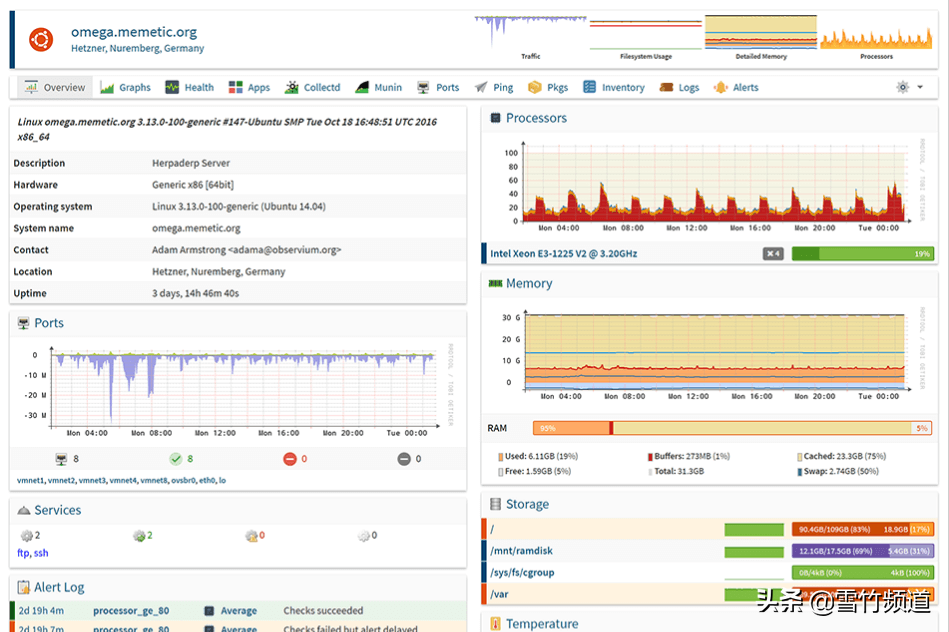The height and width of the screenshot is (632, 949).
Task: Open the Graphs tab
Action: click(x=125, y=88)
